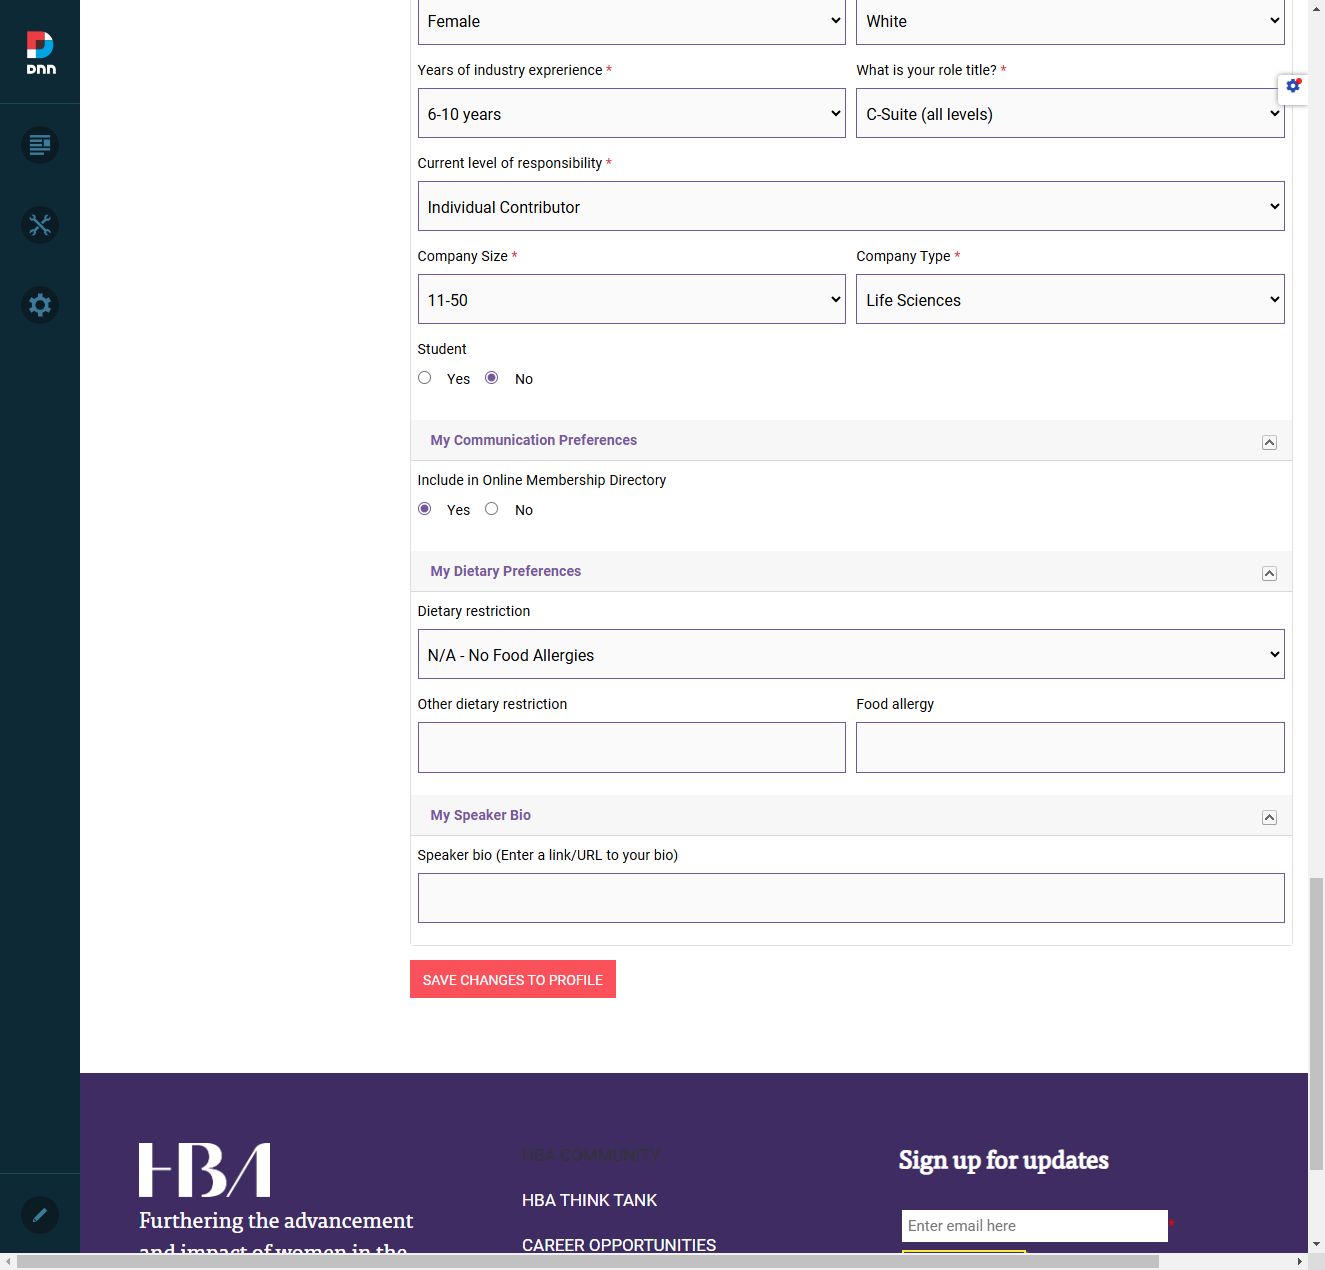Open the Manage tools icon in the sidebar
1325x1270 pixels.
pyautogui.click(x=40, y=225)
